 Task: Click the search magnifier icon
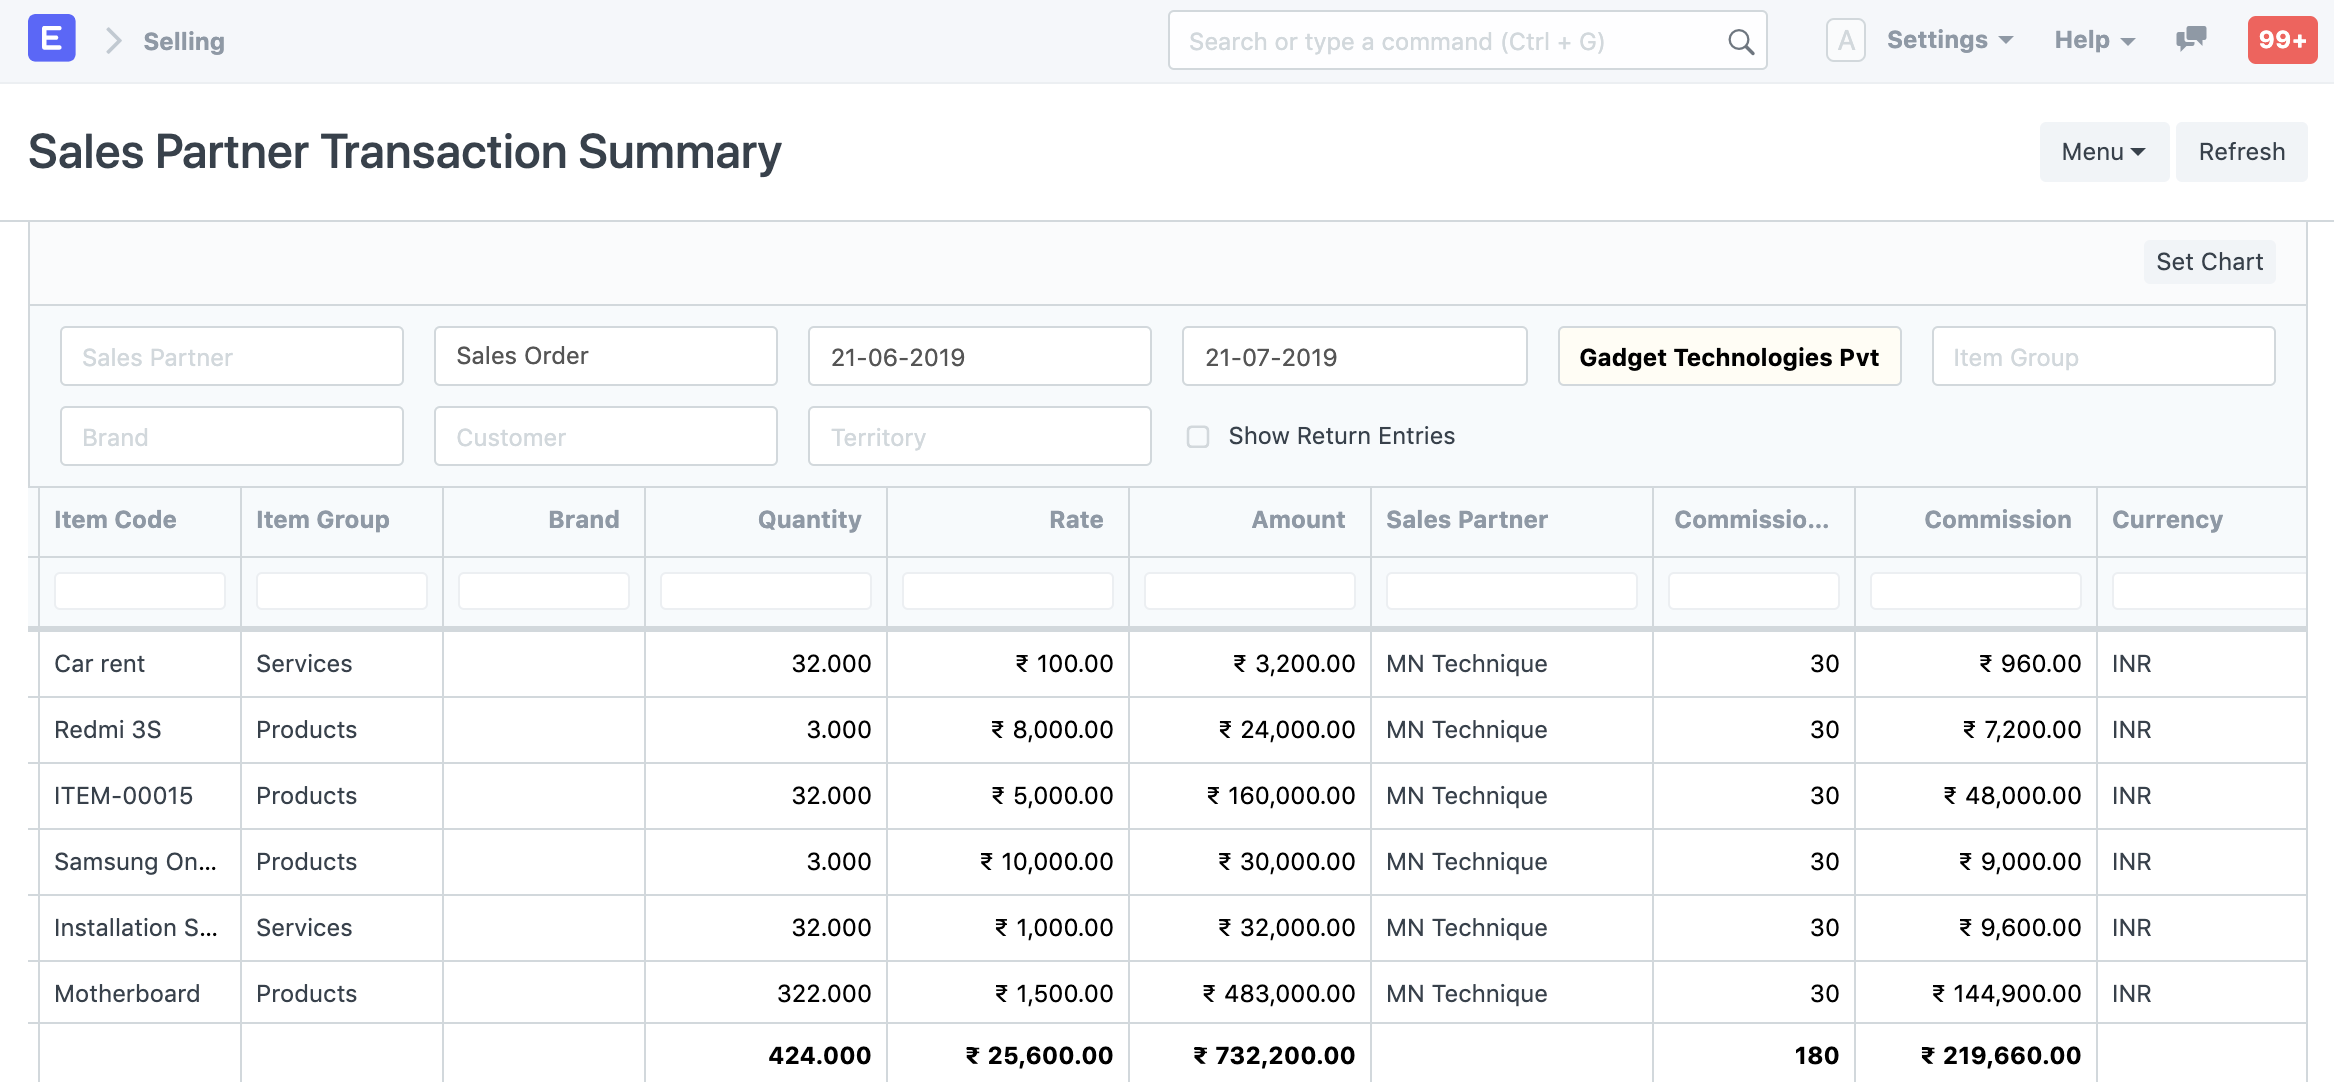1740,42
